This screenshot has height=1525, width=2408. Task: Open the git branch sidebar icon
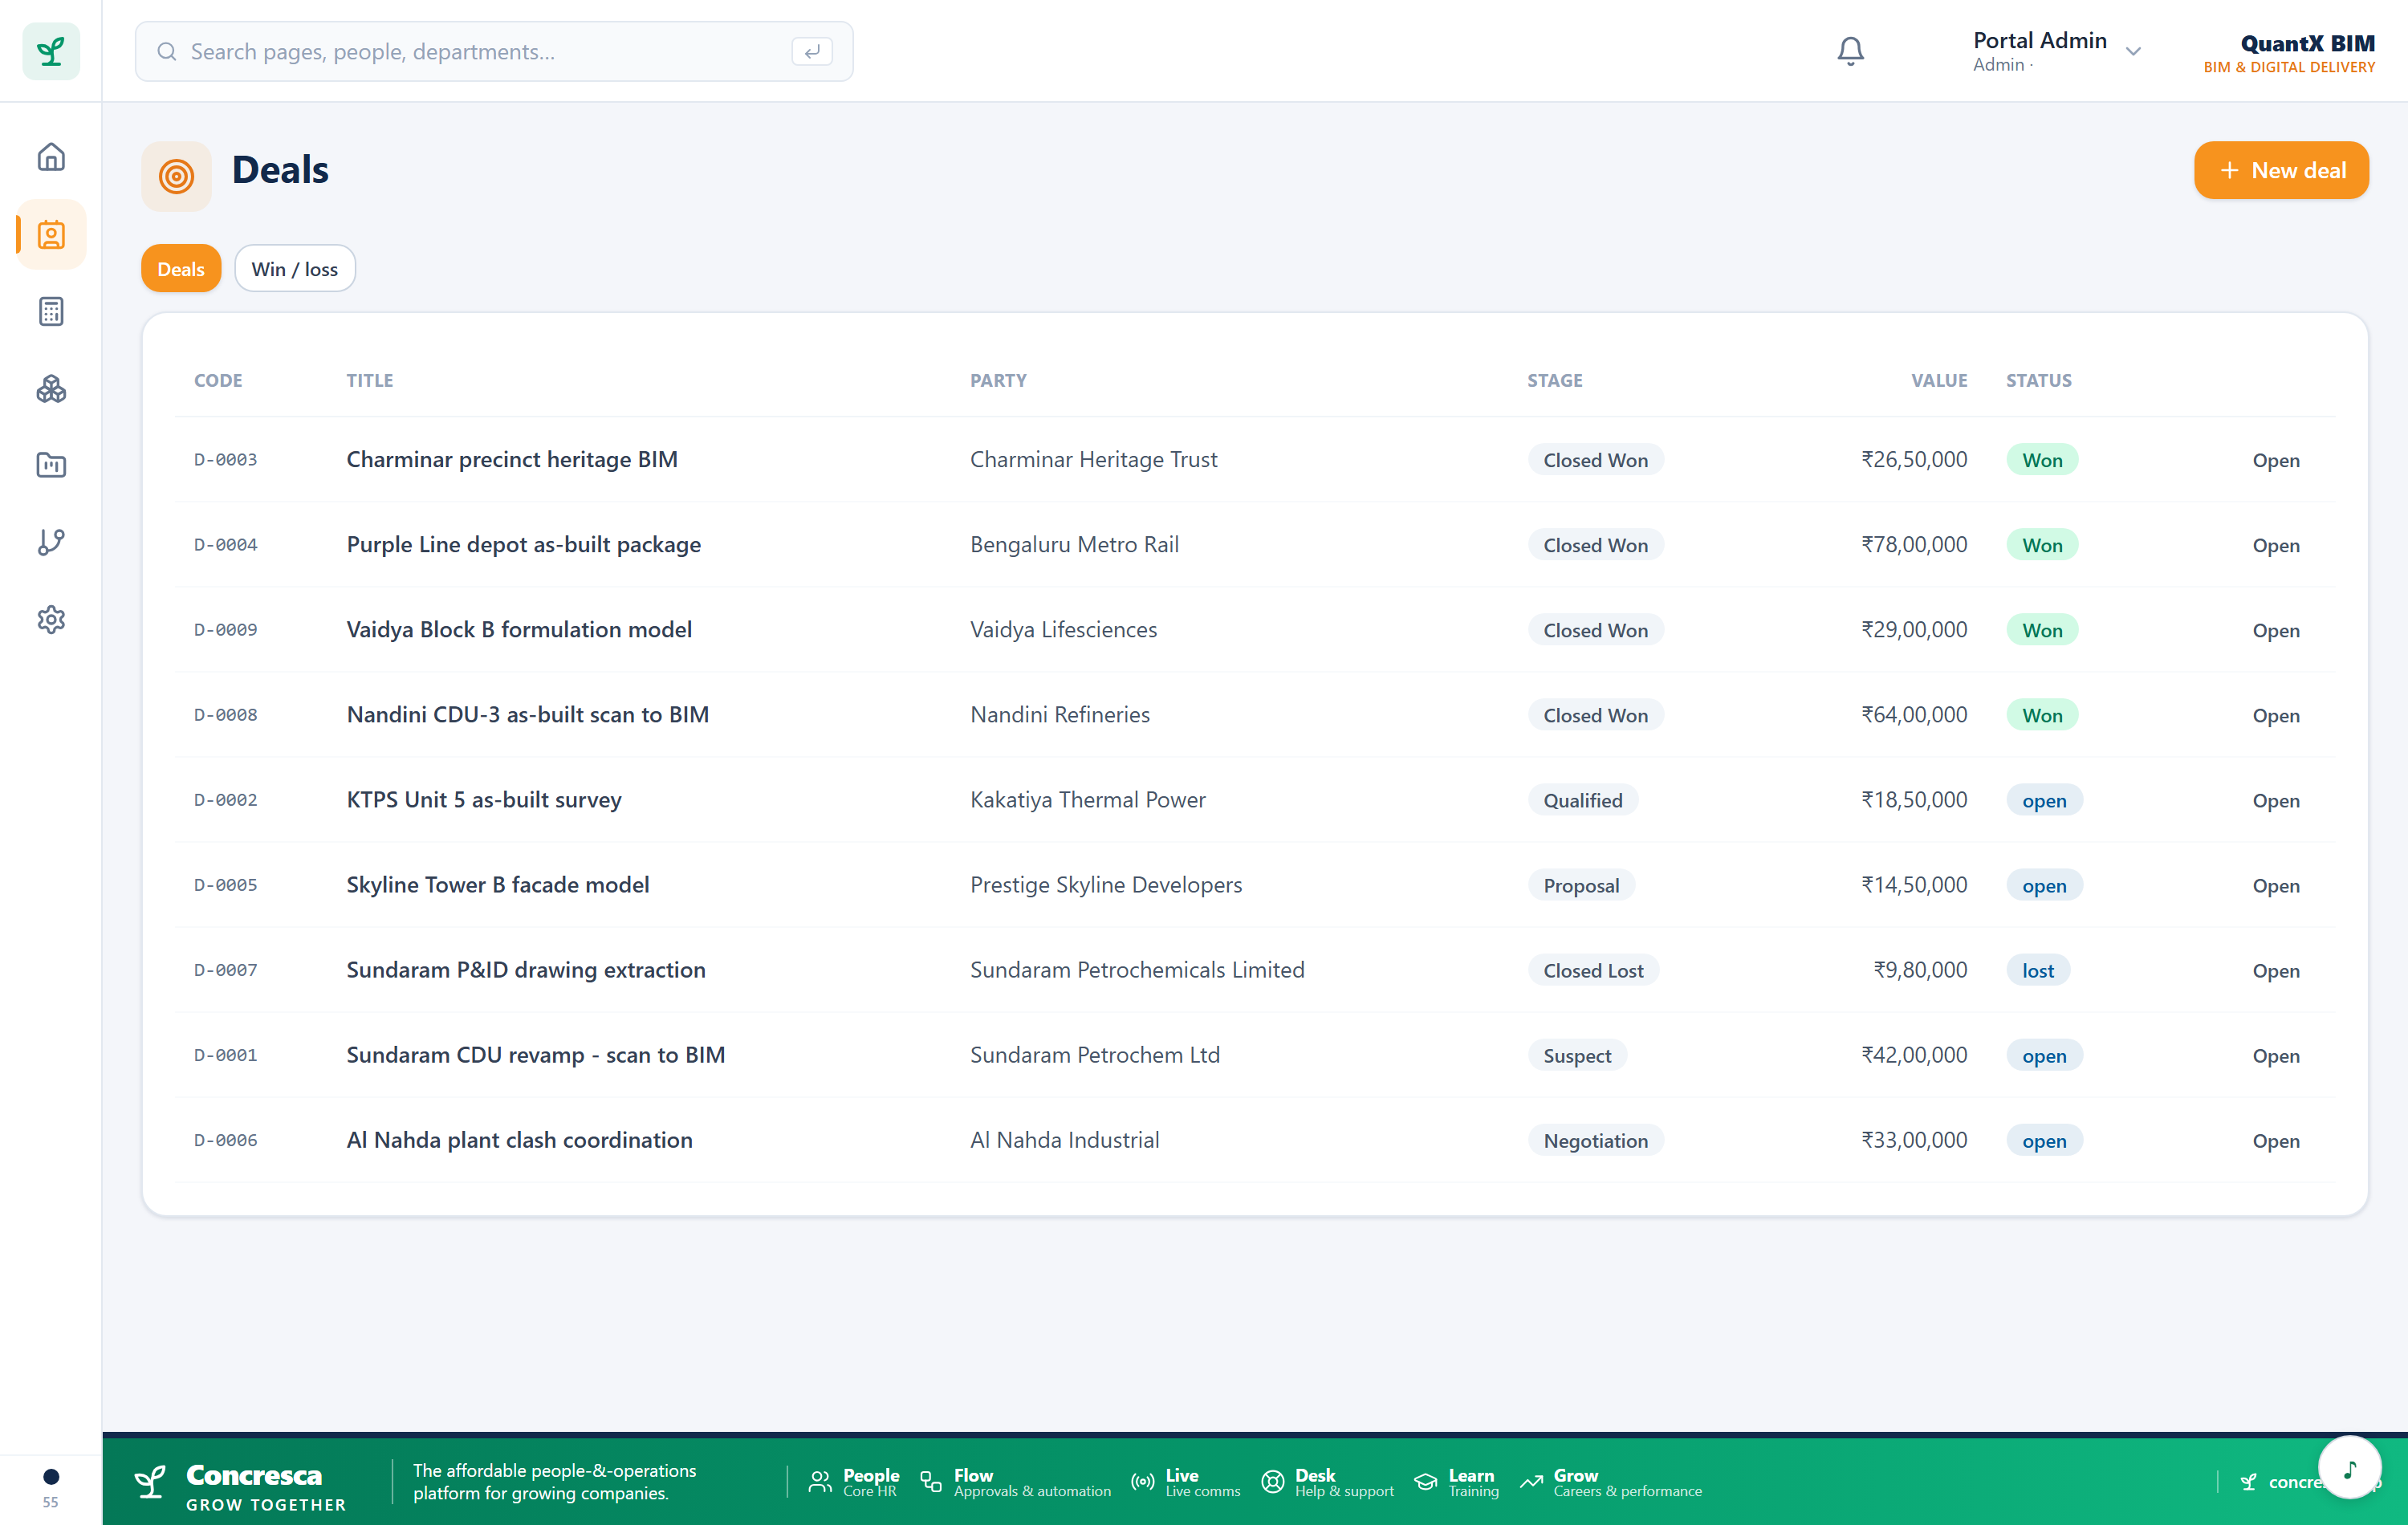tap(51, 542)
